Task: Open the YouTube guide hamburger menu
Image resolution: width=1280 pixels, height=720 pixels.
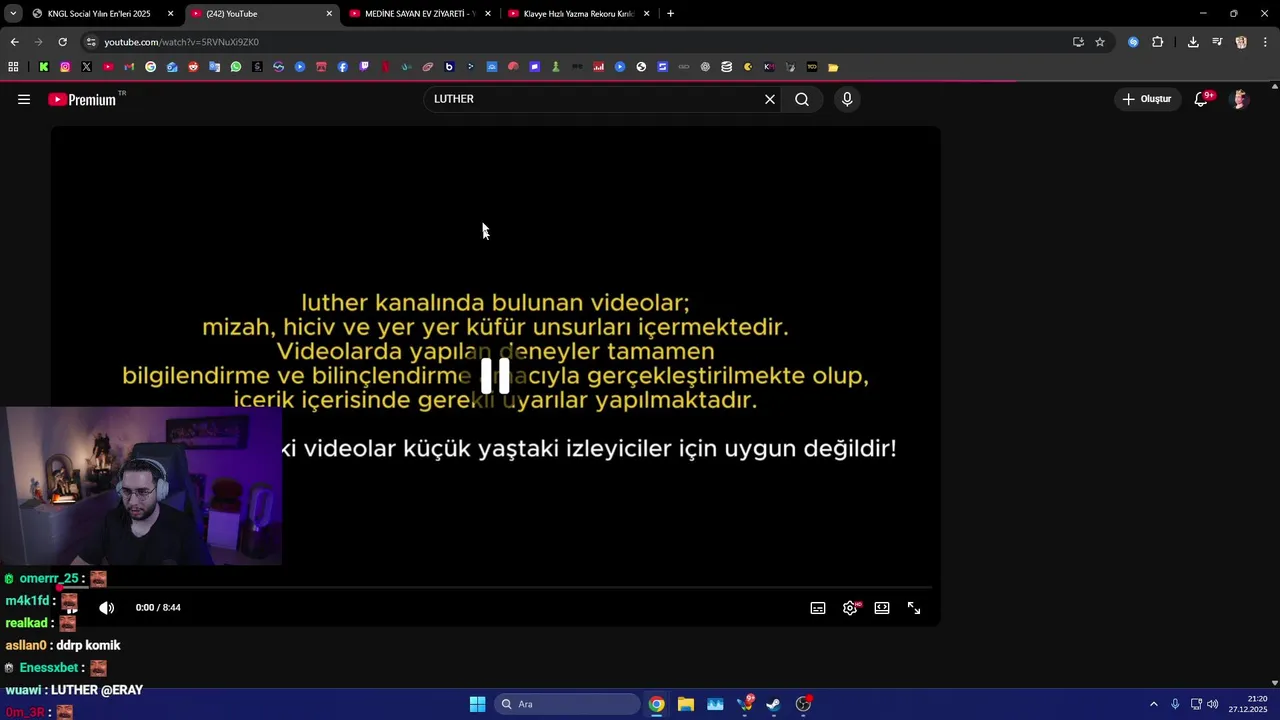Action: click(24, 99)
